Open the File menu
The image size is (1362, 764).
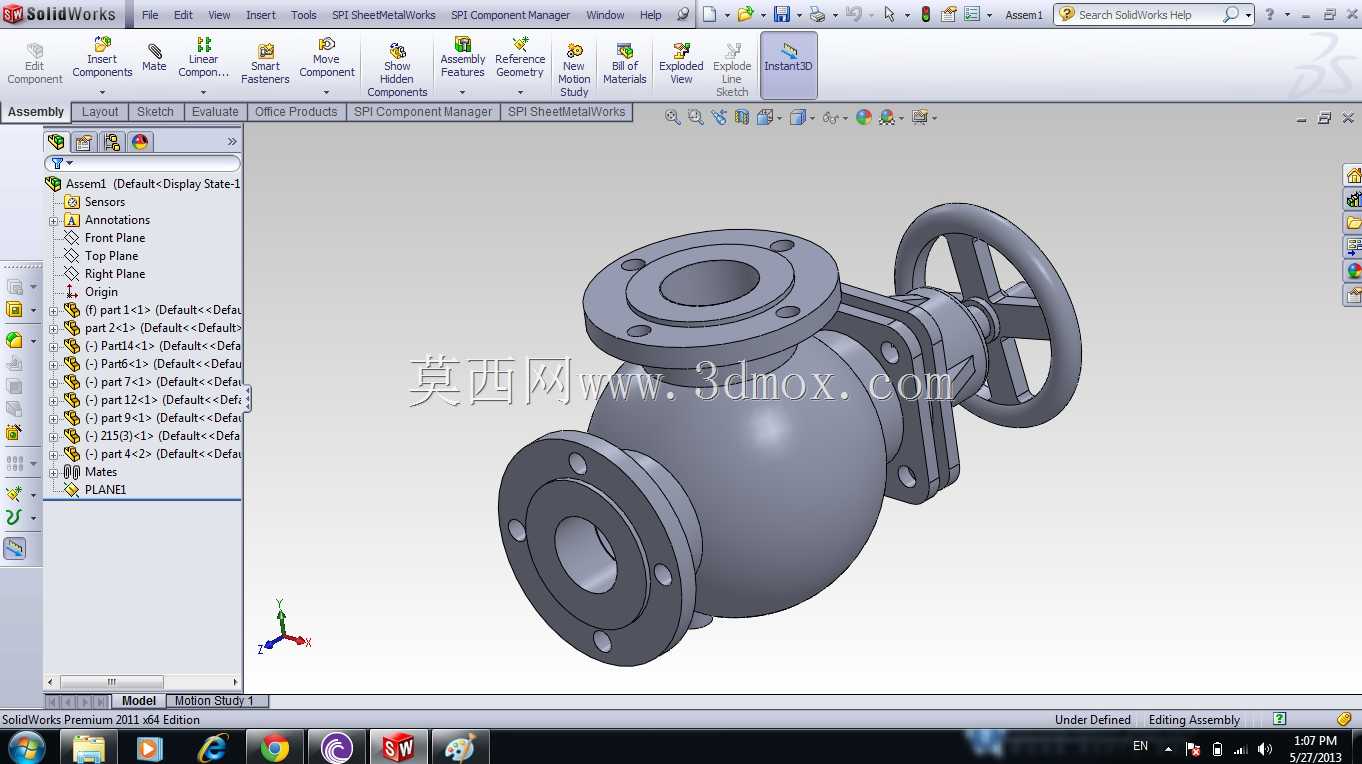[150, 15]
